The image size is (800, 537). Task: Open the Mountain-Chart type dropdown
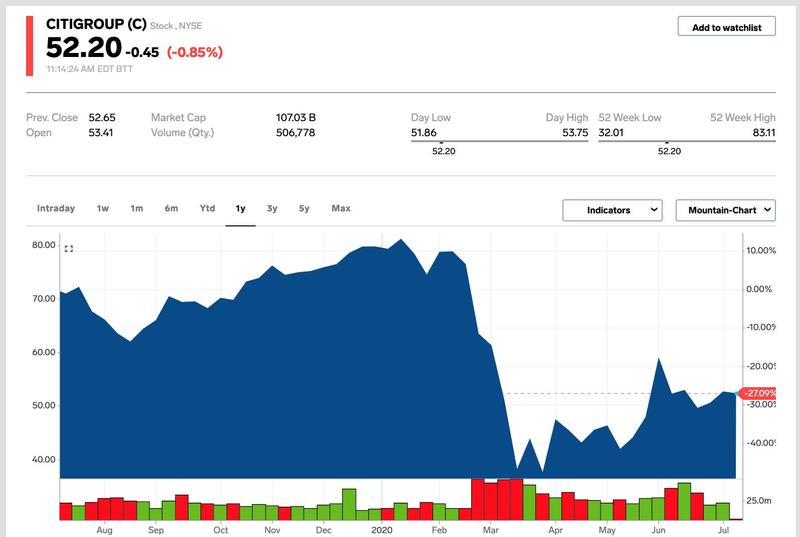coord(726,210)
